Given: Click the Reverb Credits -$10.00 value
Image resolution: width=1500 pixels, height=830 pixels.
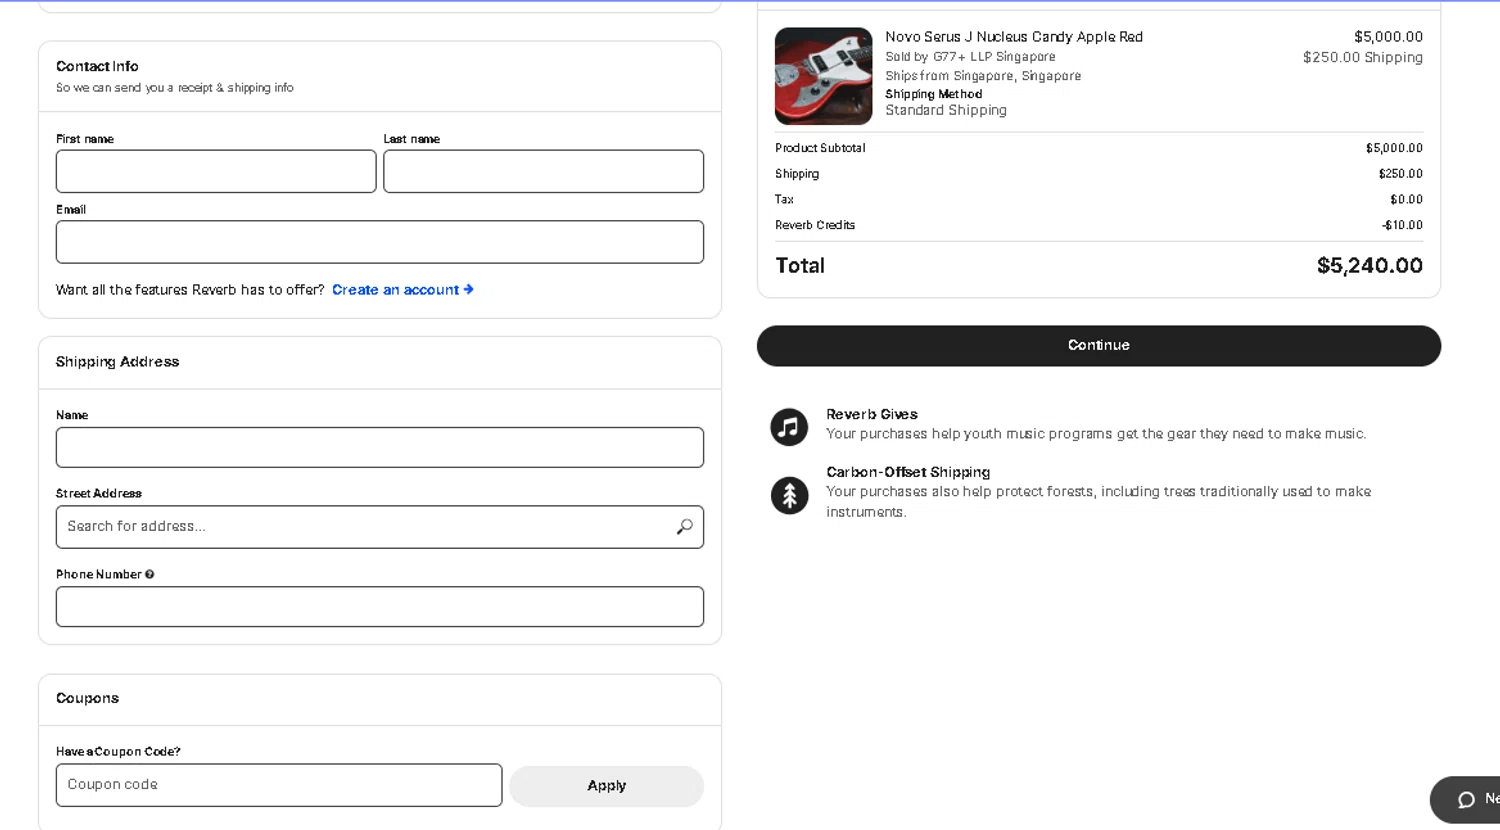Looking at the screenshot, I should pyautogui.click(x=1402, y=226).
